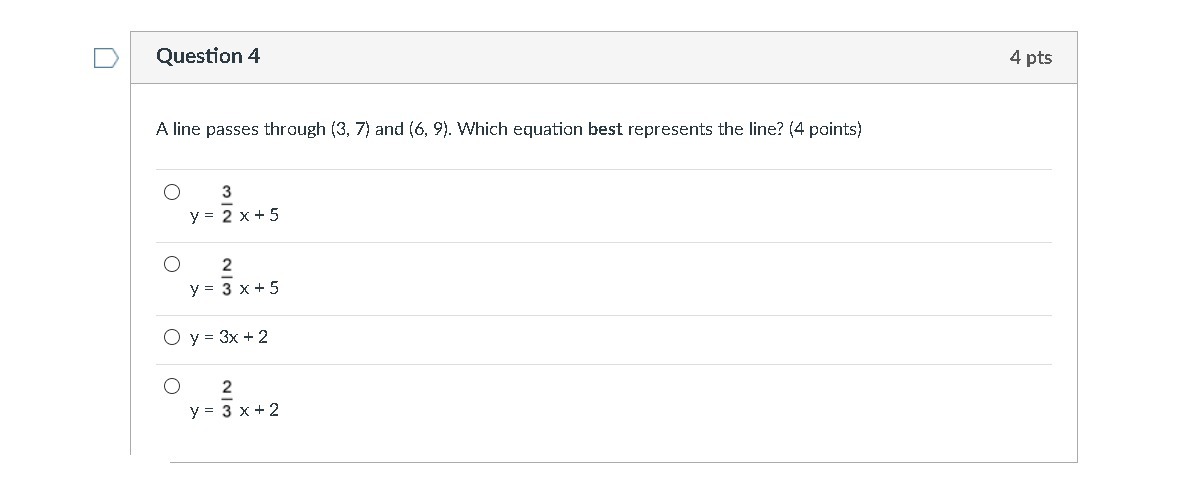Click the 4 pts label
Image resolution: width=1183 pixels, height=495 pixels.
[x=1030, y=58]
